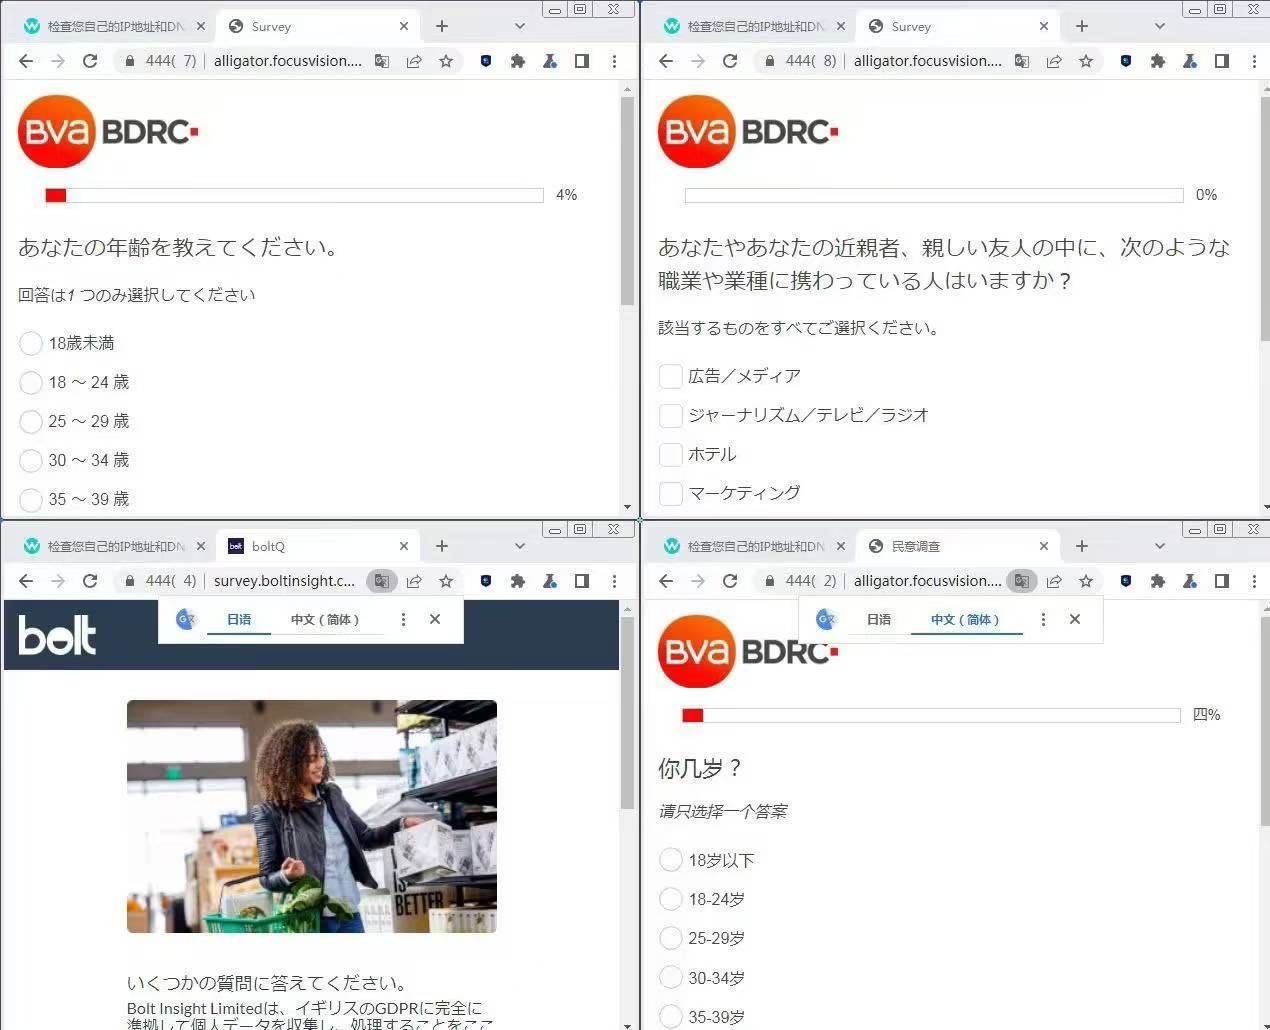The height and width of the screenshot is (1030, 1270).
Task: Open extensions puzzle icon in boltQ window
Action: point(518,581)
